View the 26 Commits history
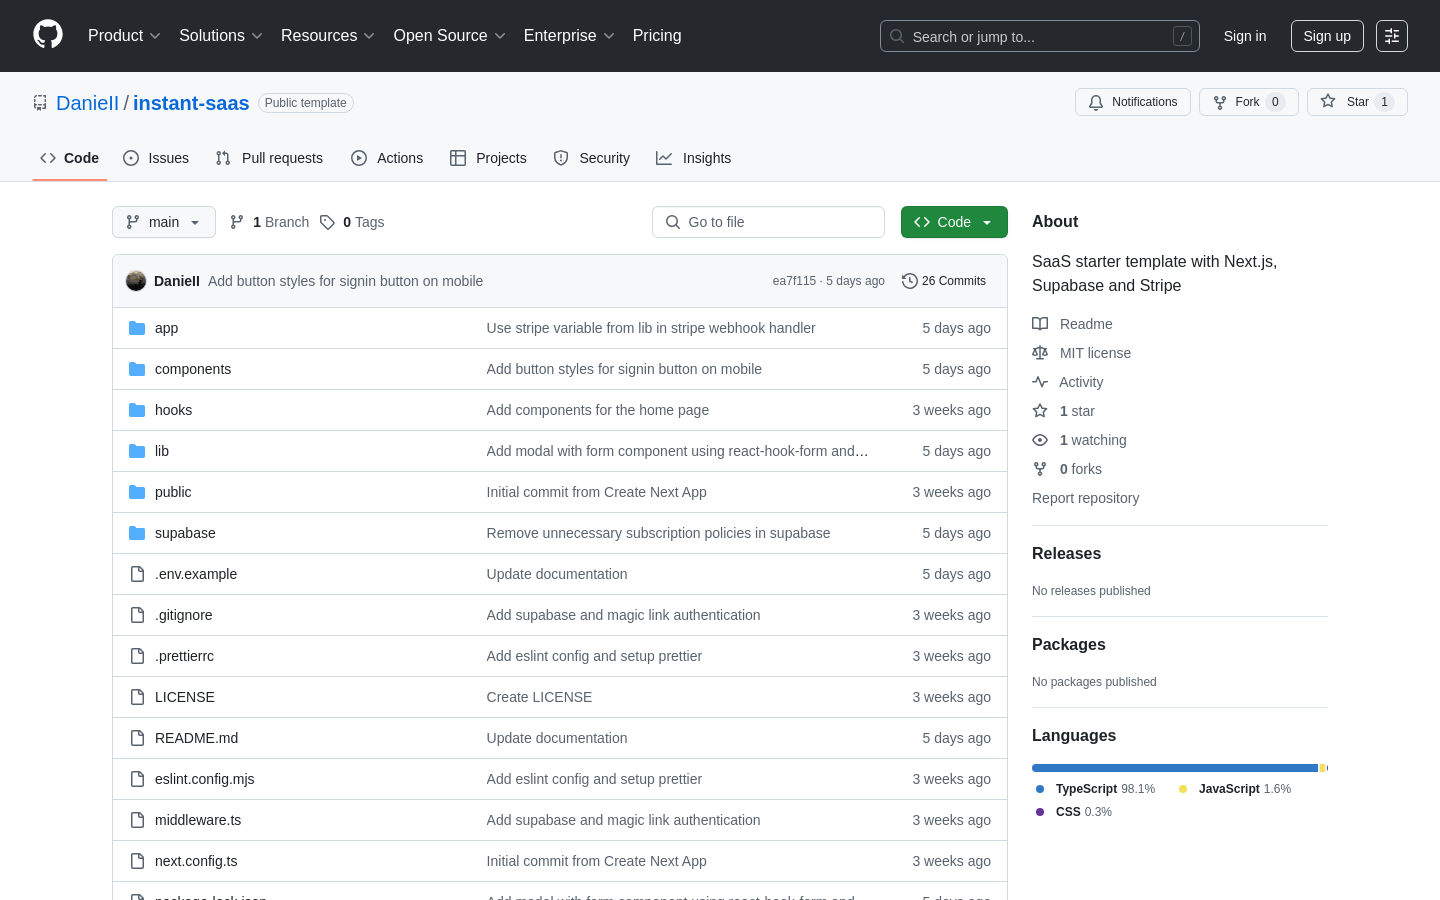Viewport: 1440px width, 900px height. pyautogui.click(x=944, y=281)
